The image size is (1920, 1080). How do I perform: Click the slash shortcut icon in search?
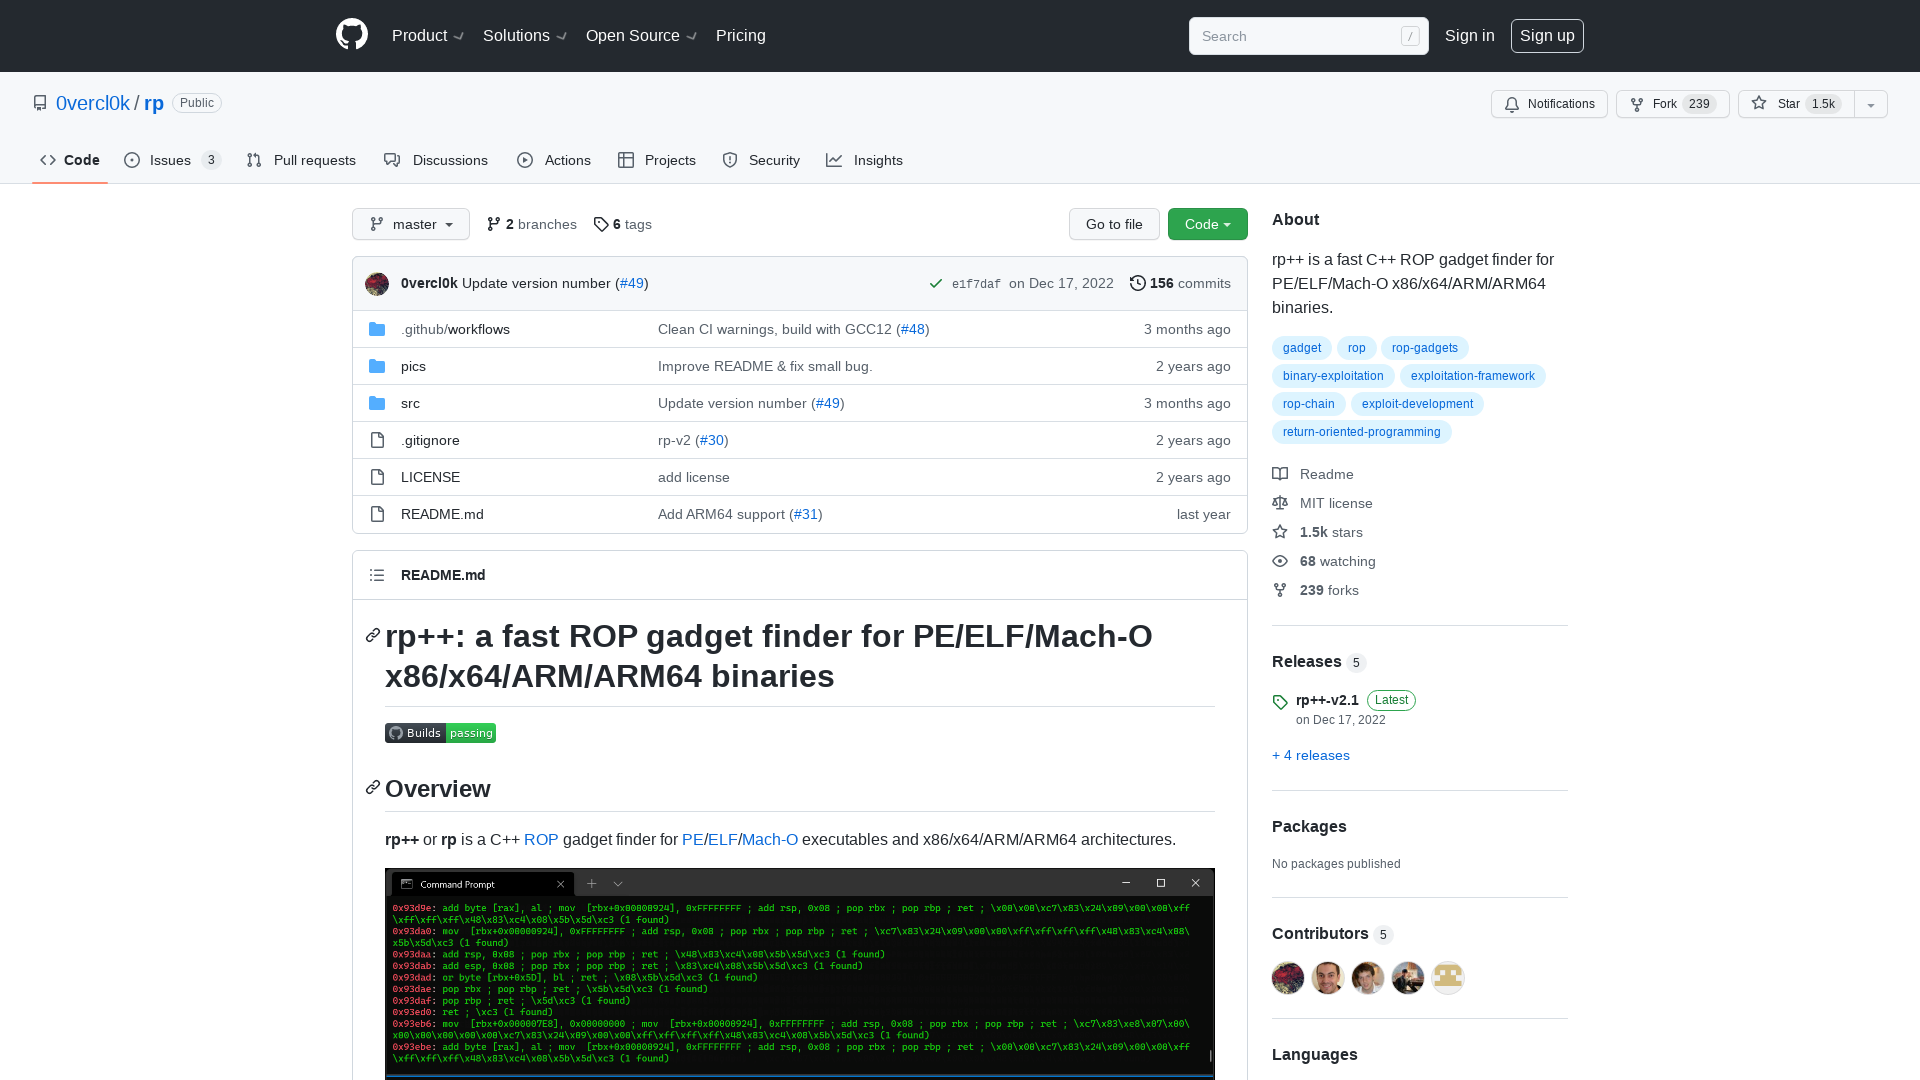1410,36
